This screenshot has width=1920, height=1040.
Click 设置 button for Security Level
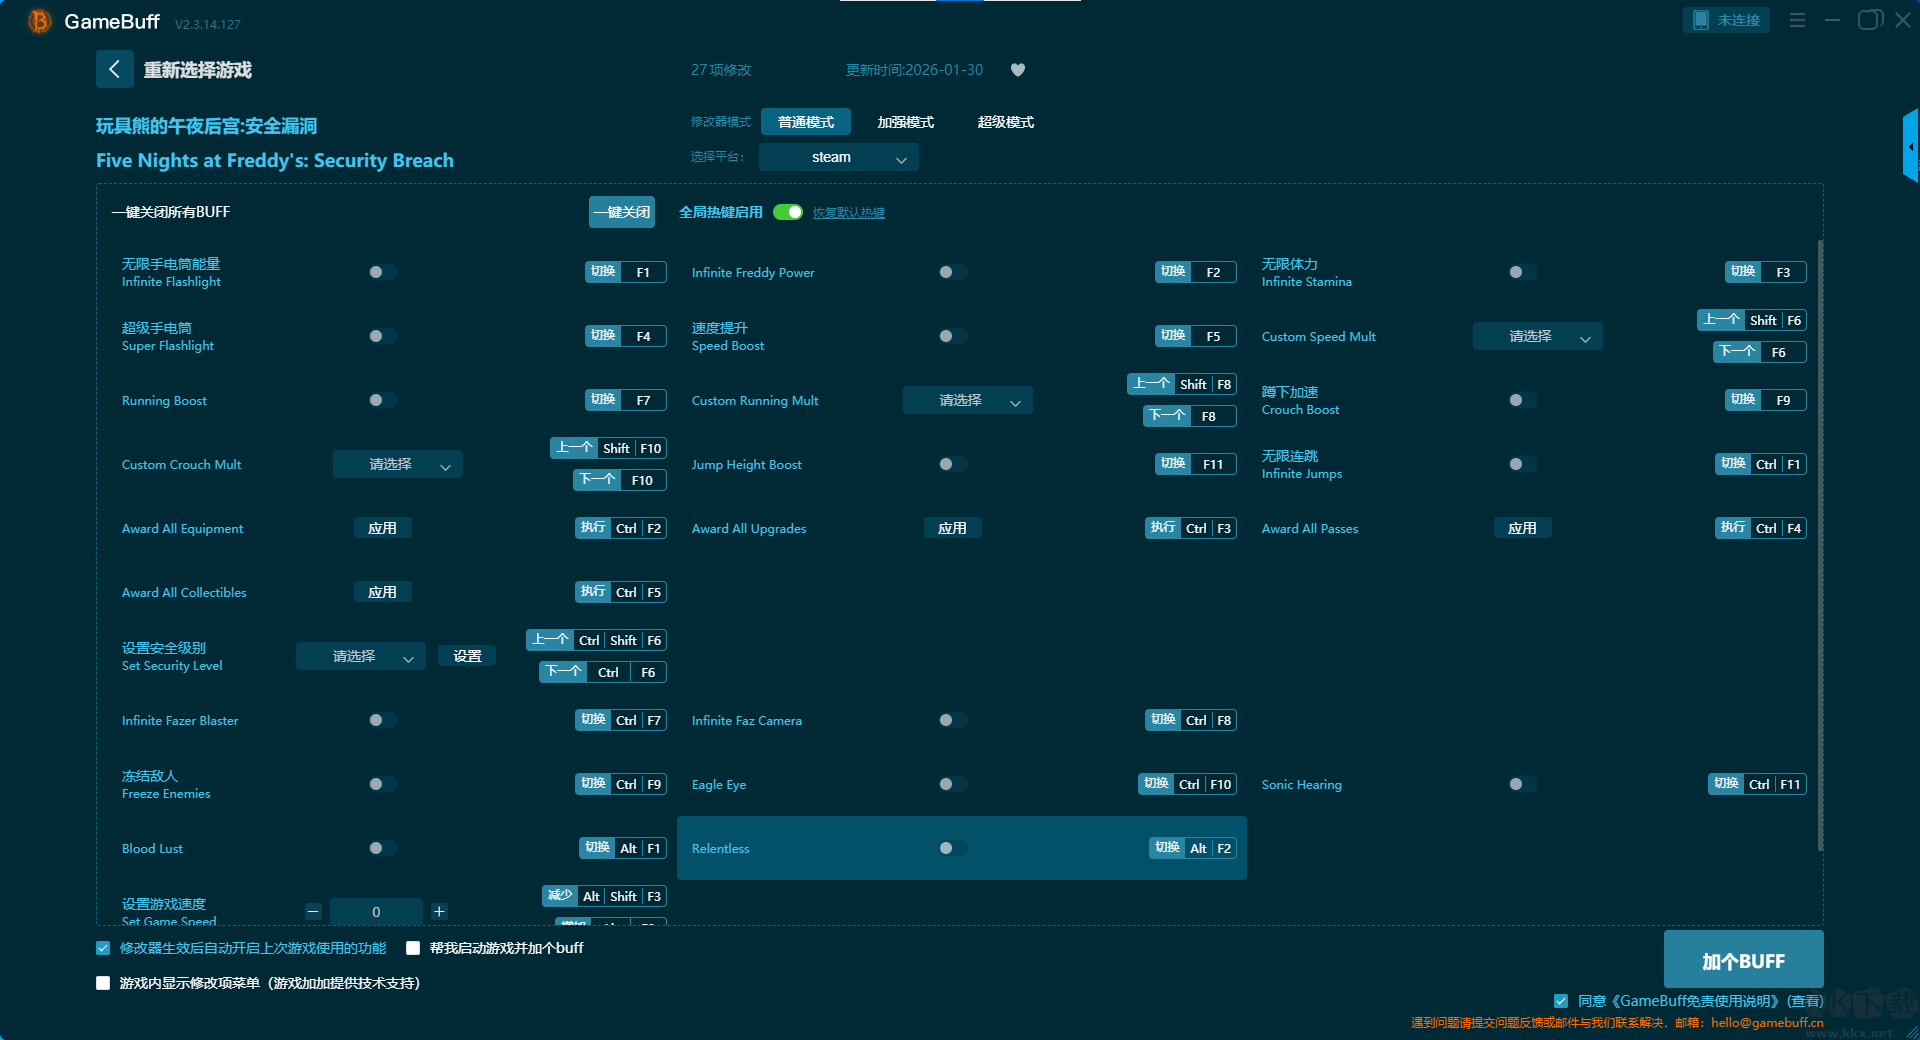click(467, 656)
